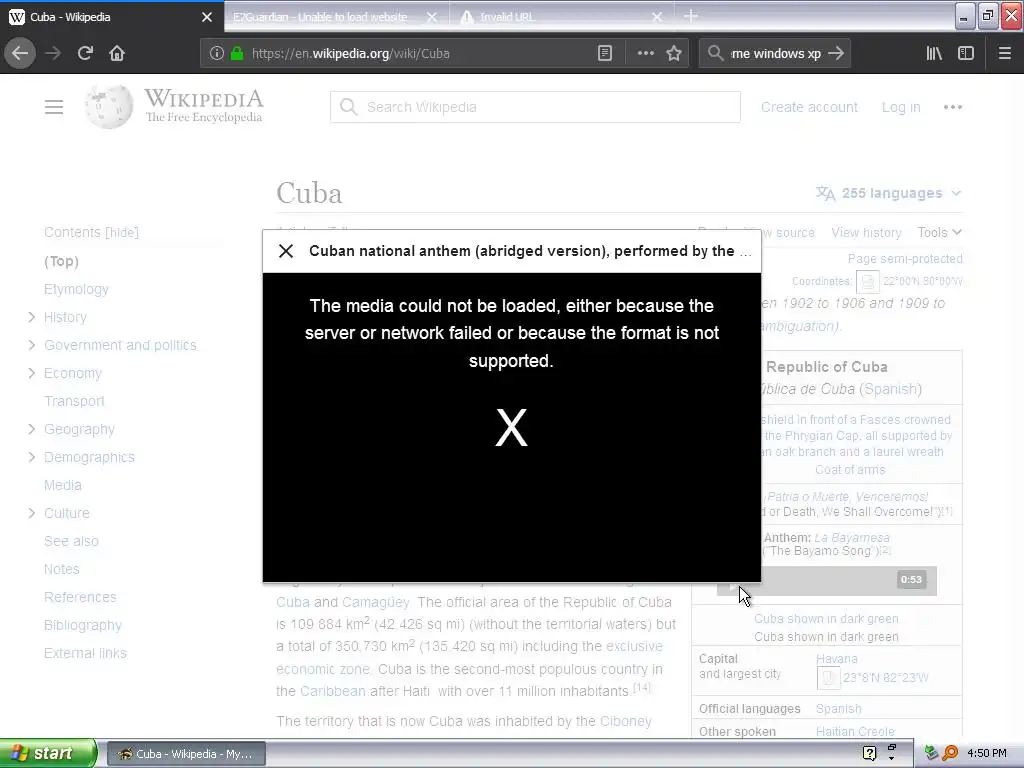Image resolution: width=1024 pixels, height=768 pixels.
Task: Open the Camagüey article link
Action: [376, 602]
